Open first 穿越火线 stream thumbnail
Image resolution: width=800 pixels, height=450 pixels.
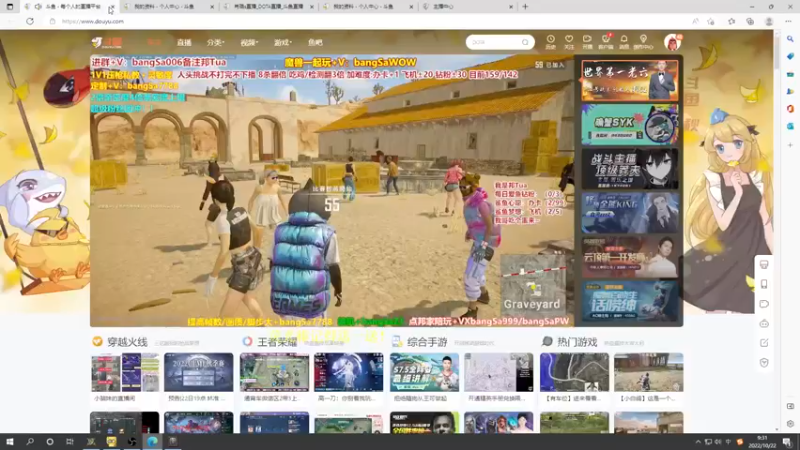point(124,372)
